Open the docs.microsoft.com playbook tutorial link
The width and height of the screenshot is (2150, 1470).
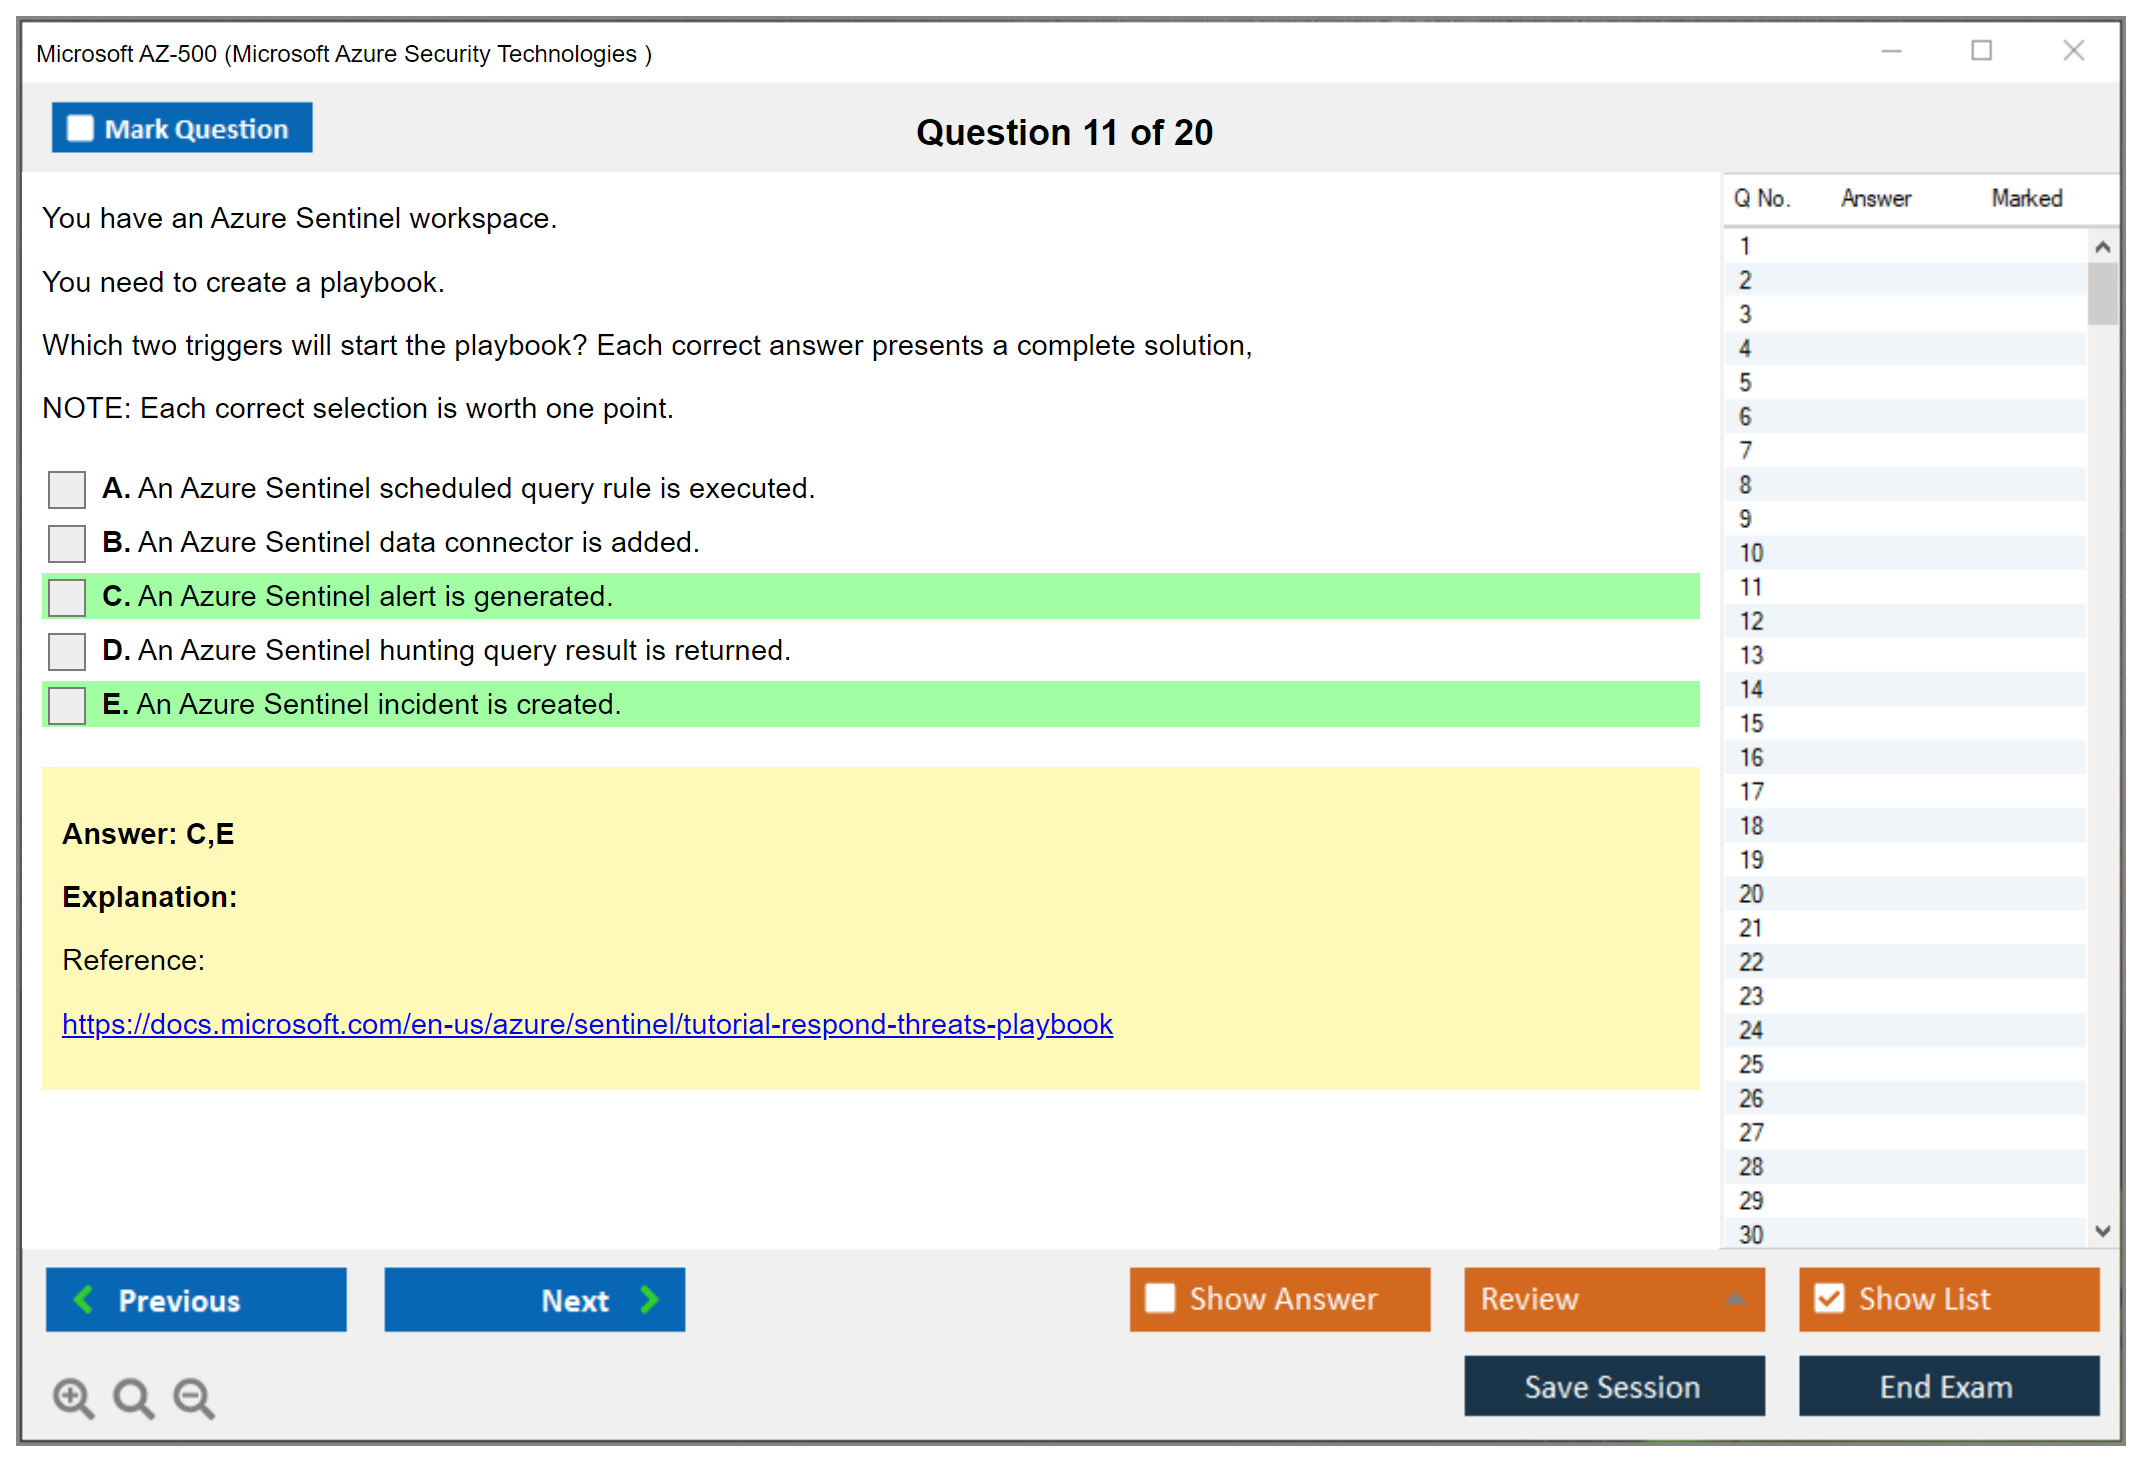coord(587,1024)
